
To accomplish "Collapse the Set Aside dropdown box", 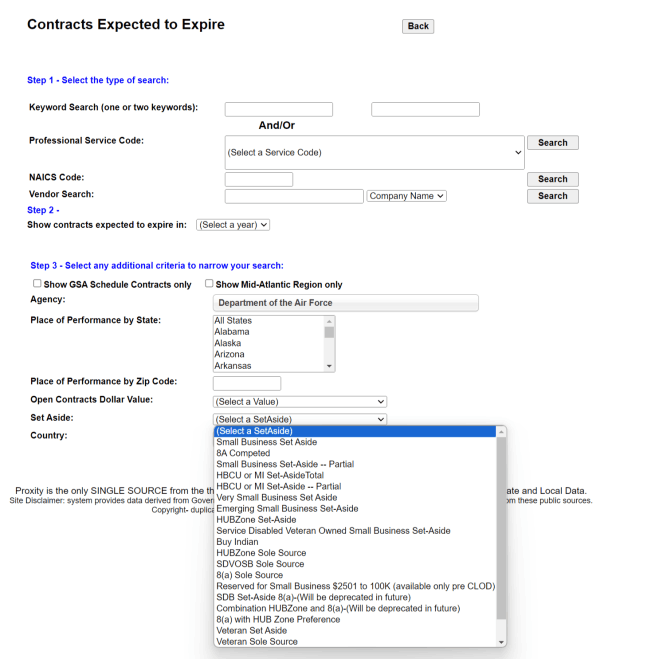I will click(300, 419).
